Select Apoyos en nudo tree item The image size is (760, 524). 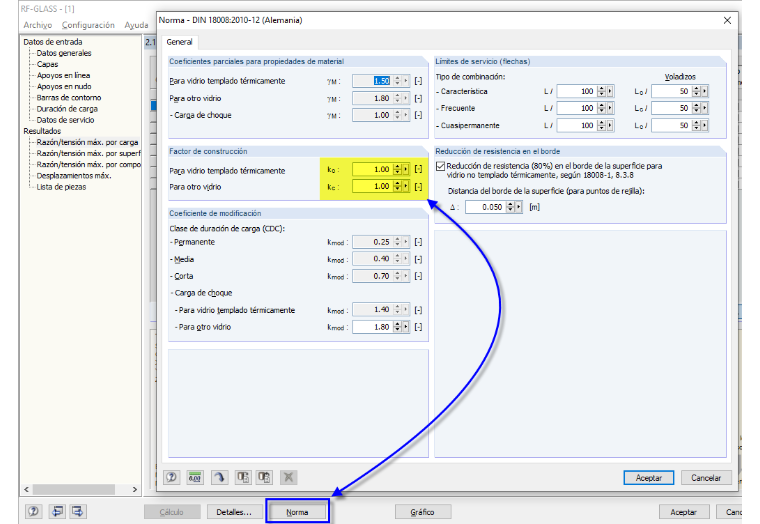coord(64,87)
